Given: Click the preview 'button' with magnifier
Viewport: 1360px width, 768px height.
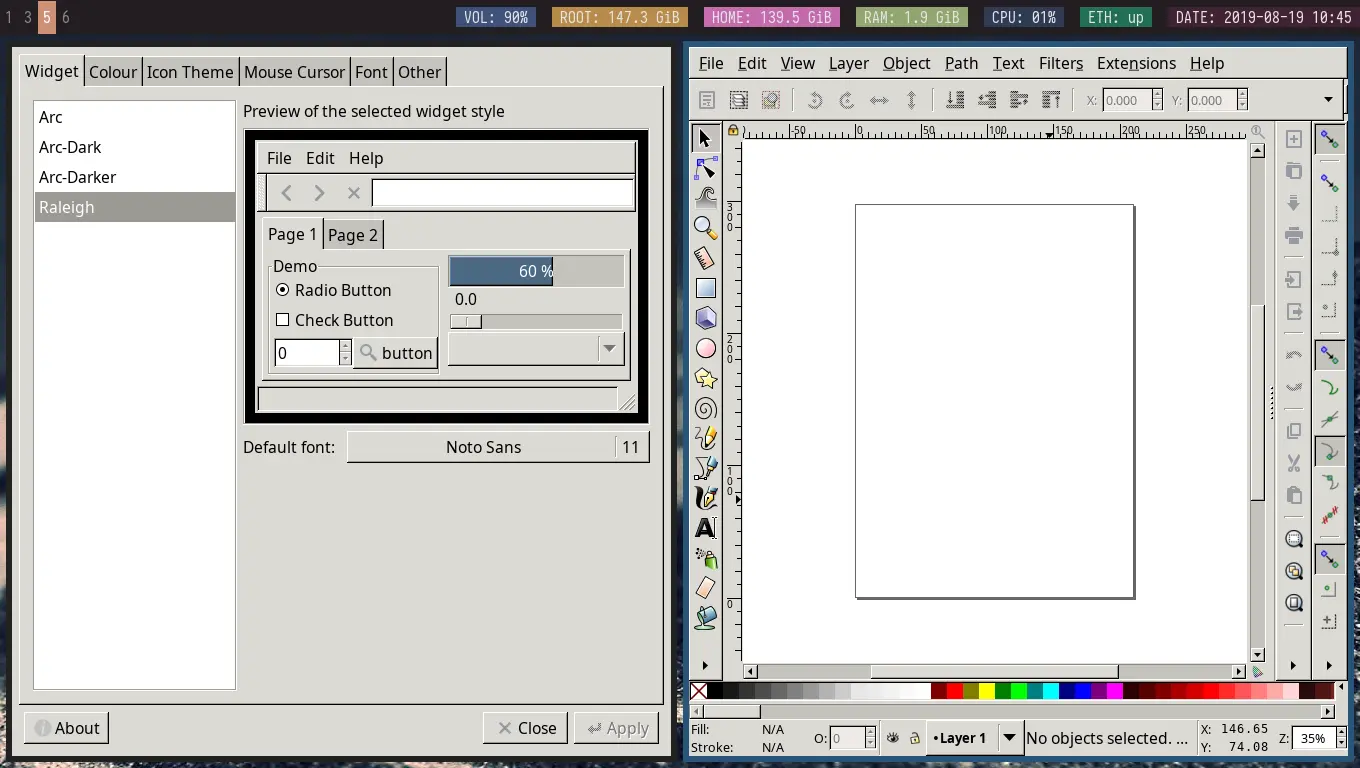Looking at the screenshot, I should (x=395, y=353).
